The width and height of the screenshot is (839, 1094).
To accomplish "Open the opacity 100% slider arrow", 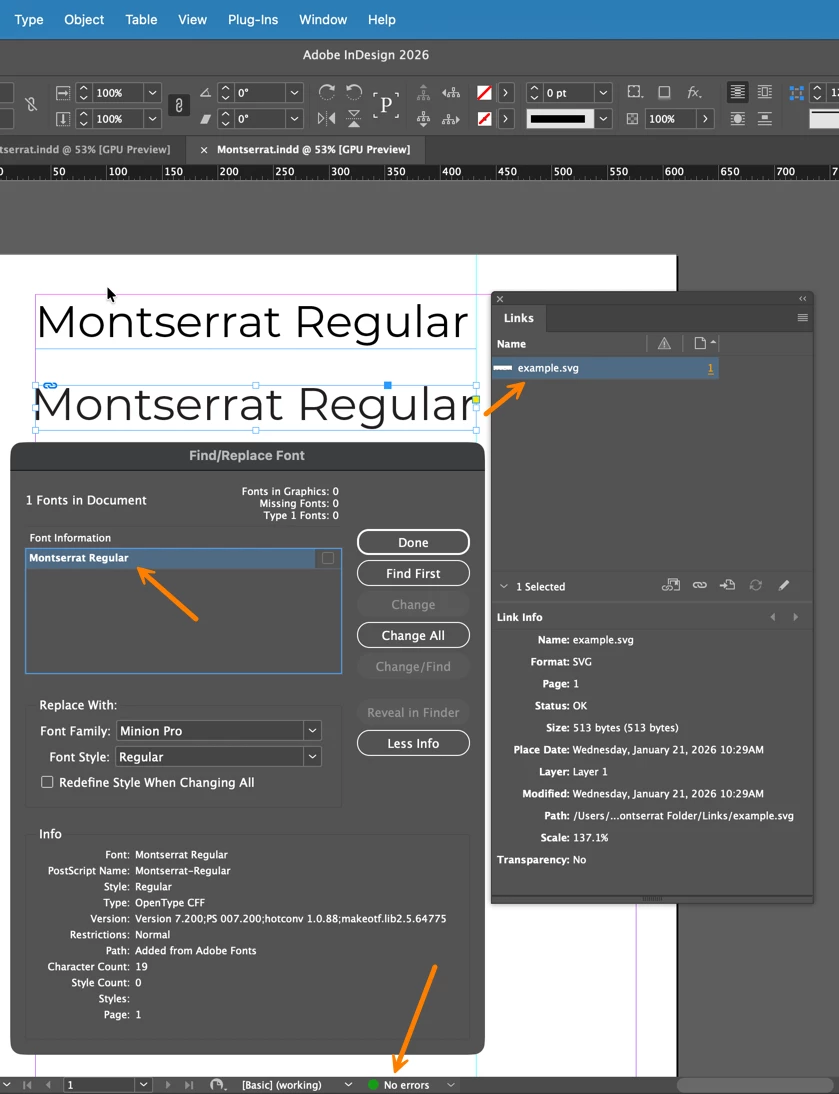I will [x=705, y=119].
